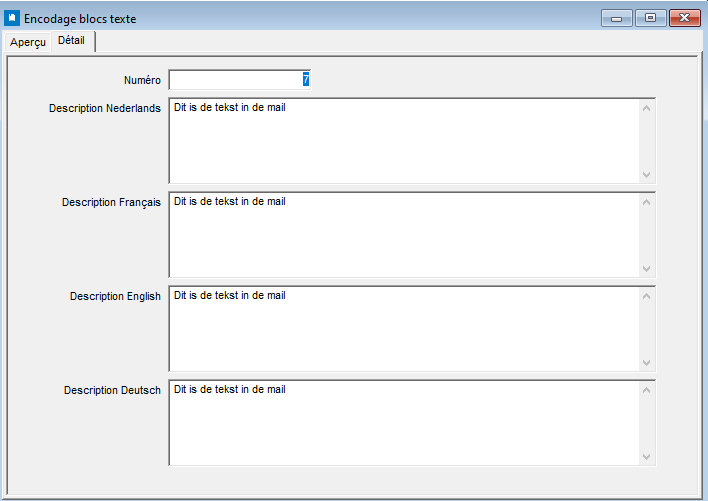Click scroll-down arrow in Description Français box
Screen dimensions: 708x501
[x=646, y=269]
